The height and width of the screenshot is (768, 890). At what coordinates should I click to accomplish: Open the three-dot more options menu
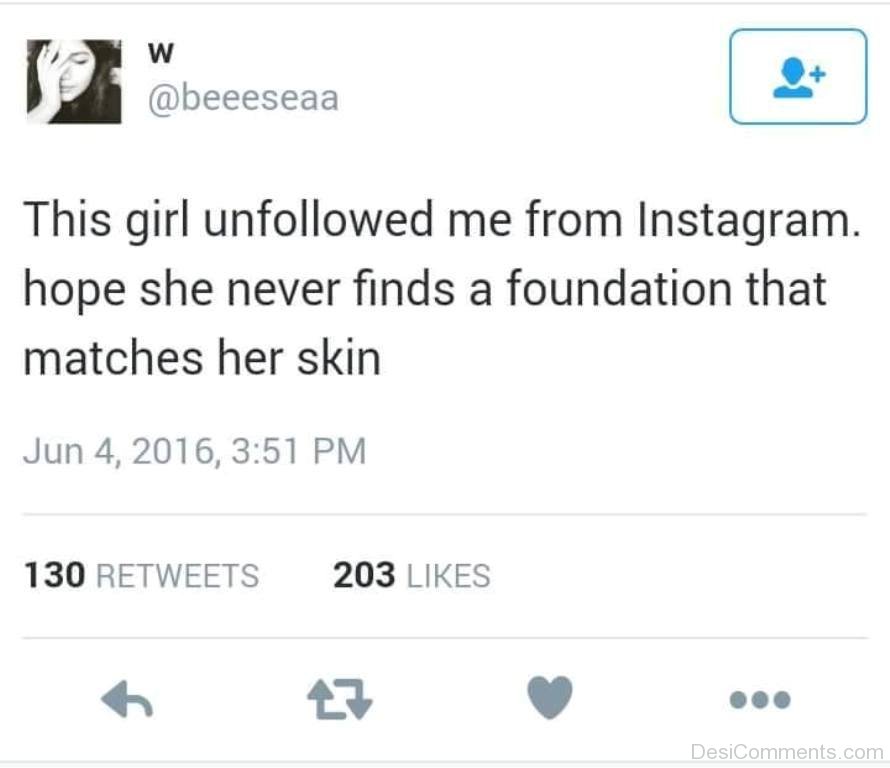pos(760,699)
